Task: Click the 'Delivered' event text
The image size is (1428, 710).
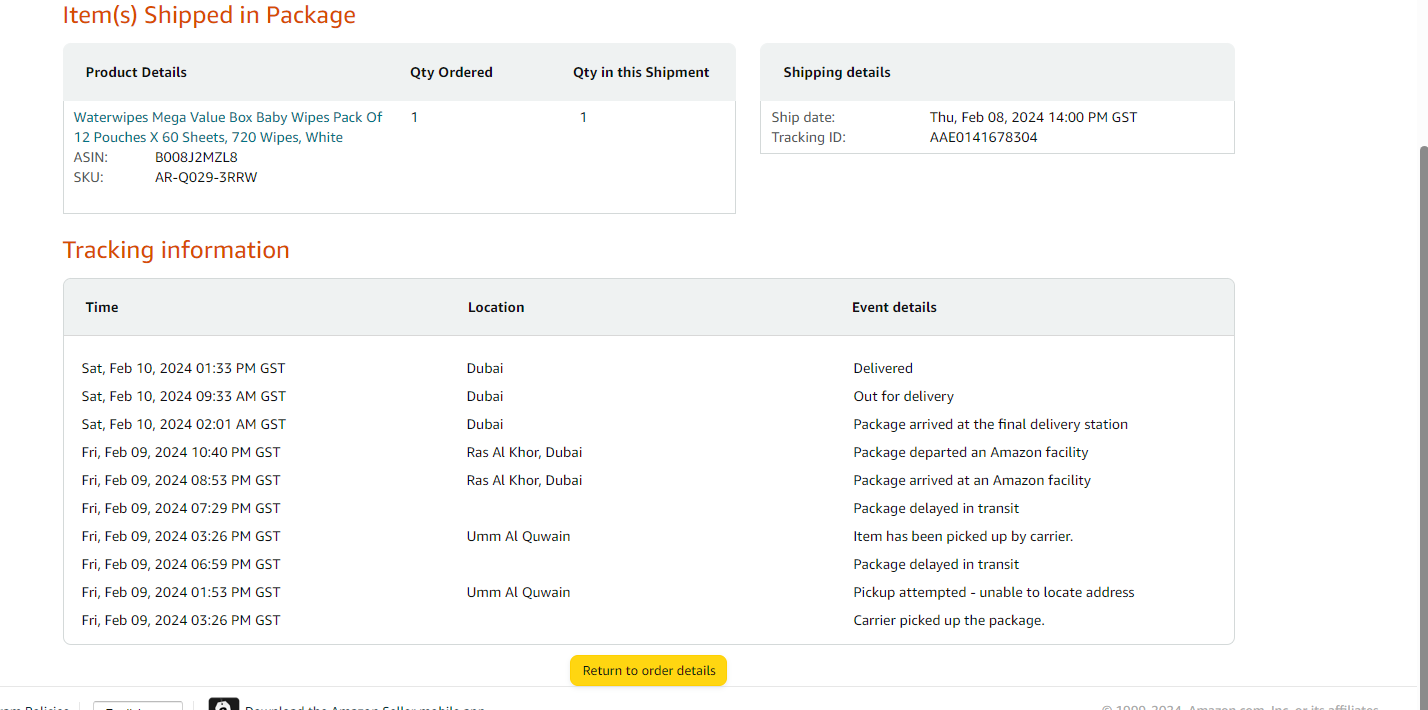Action: pos(883,368)
